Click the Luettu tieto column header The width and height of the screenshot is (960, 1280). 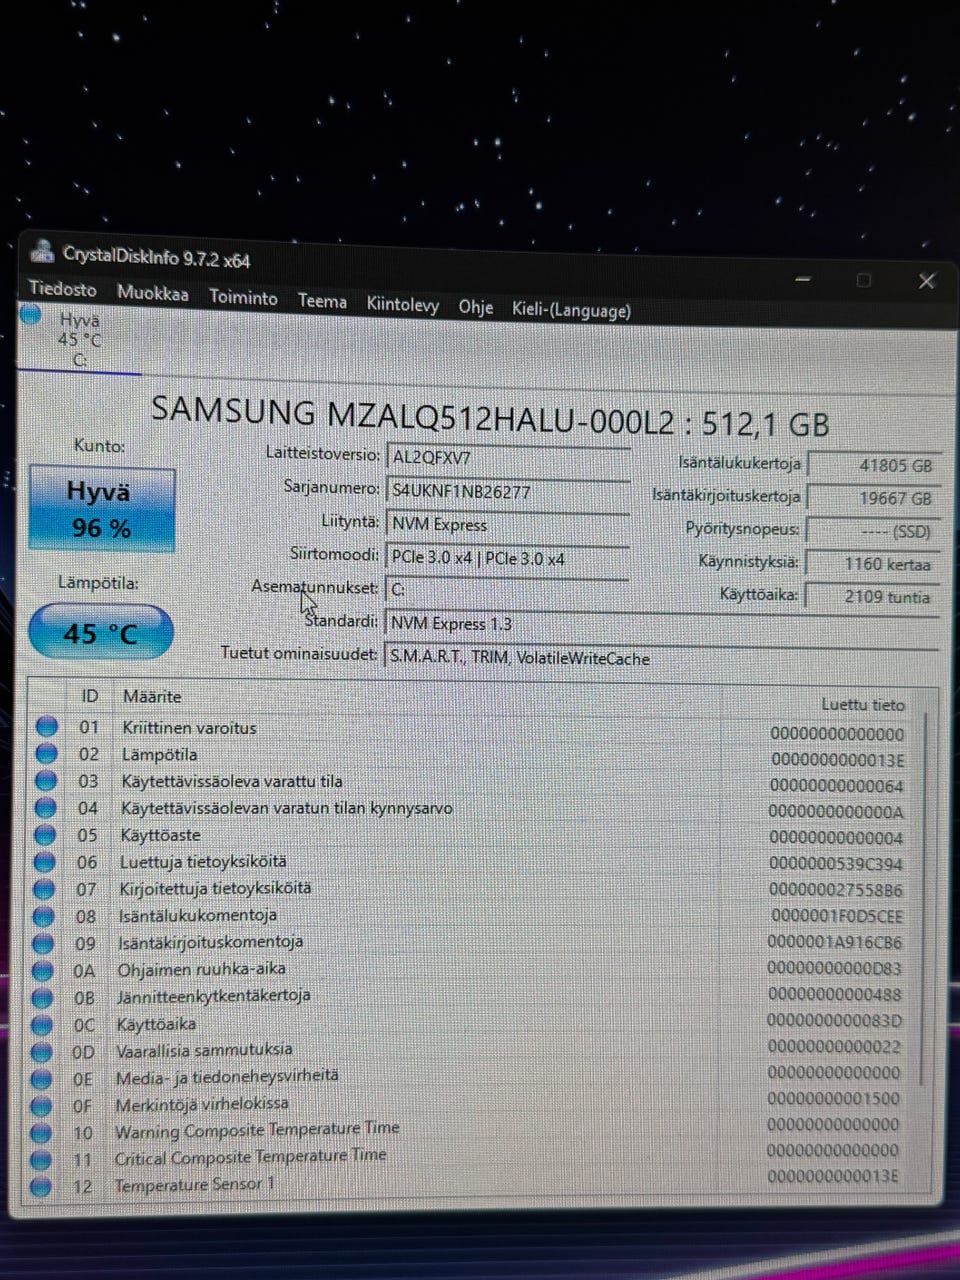(862, 704)
